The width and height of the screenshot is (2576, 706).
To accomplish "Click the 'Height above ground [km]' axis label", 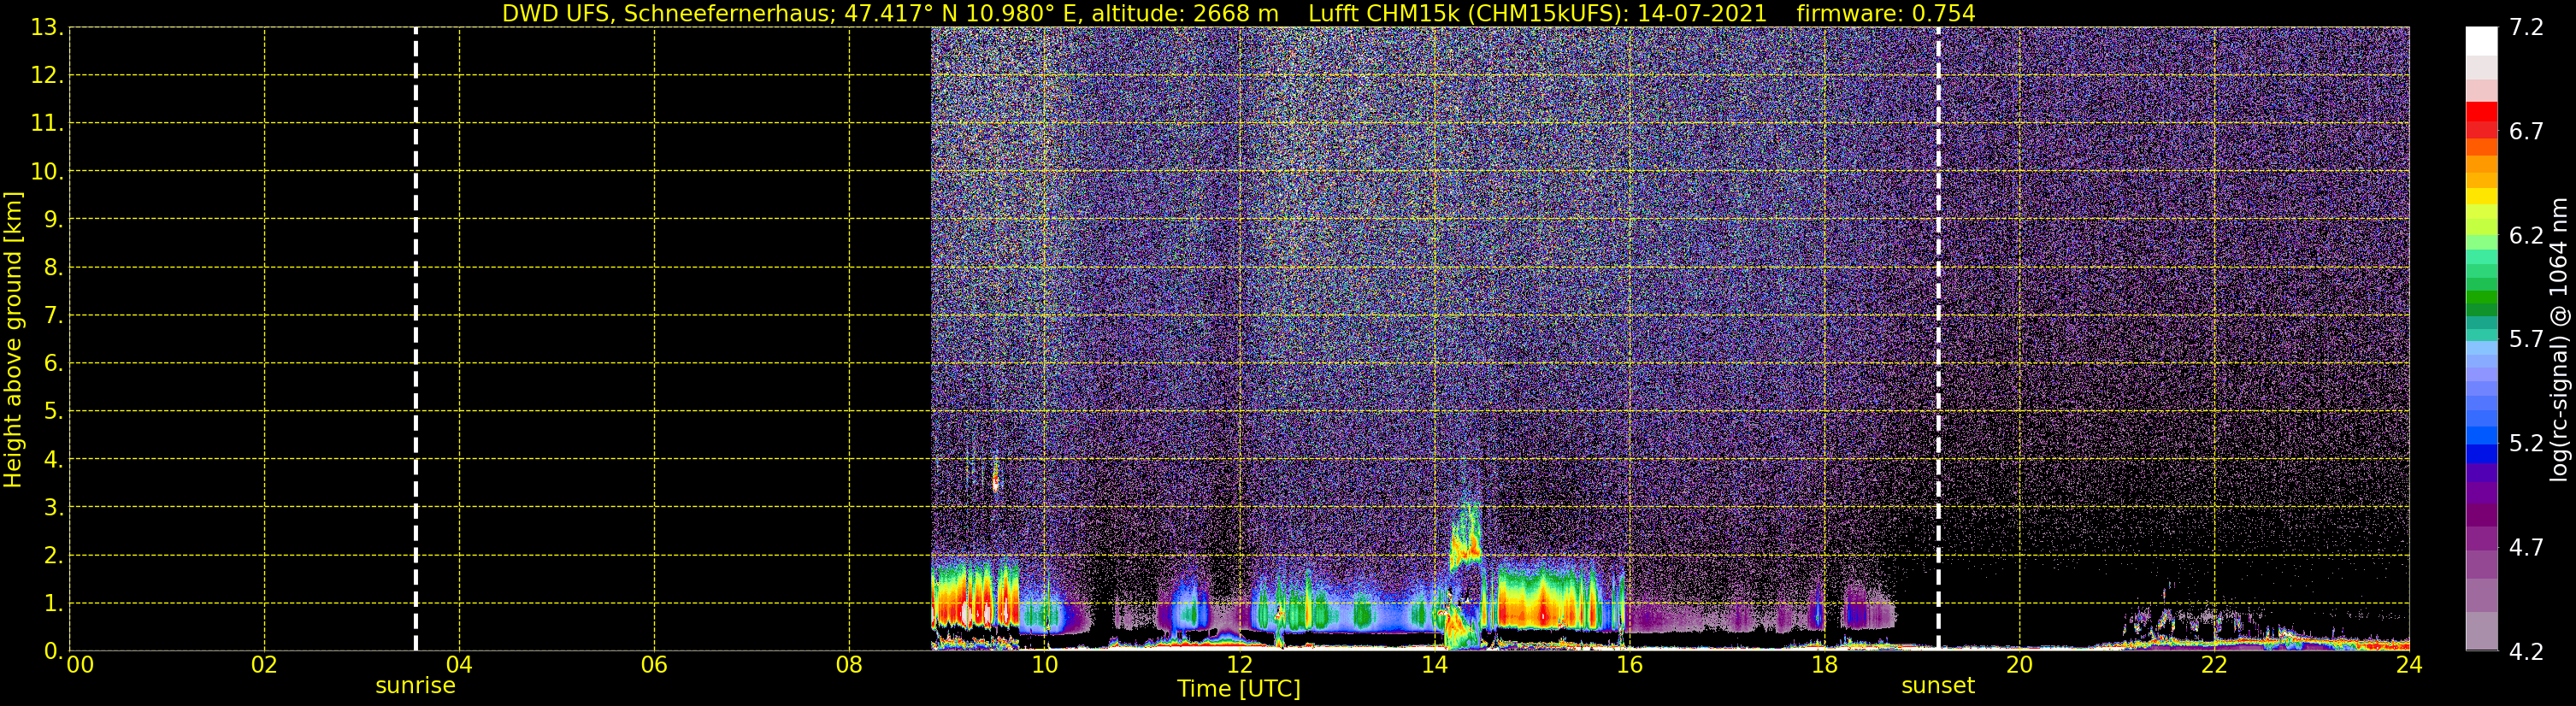I will pos(13,340).
